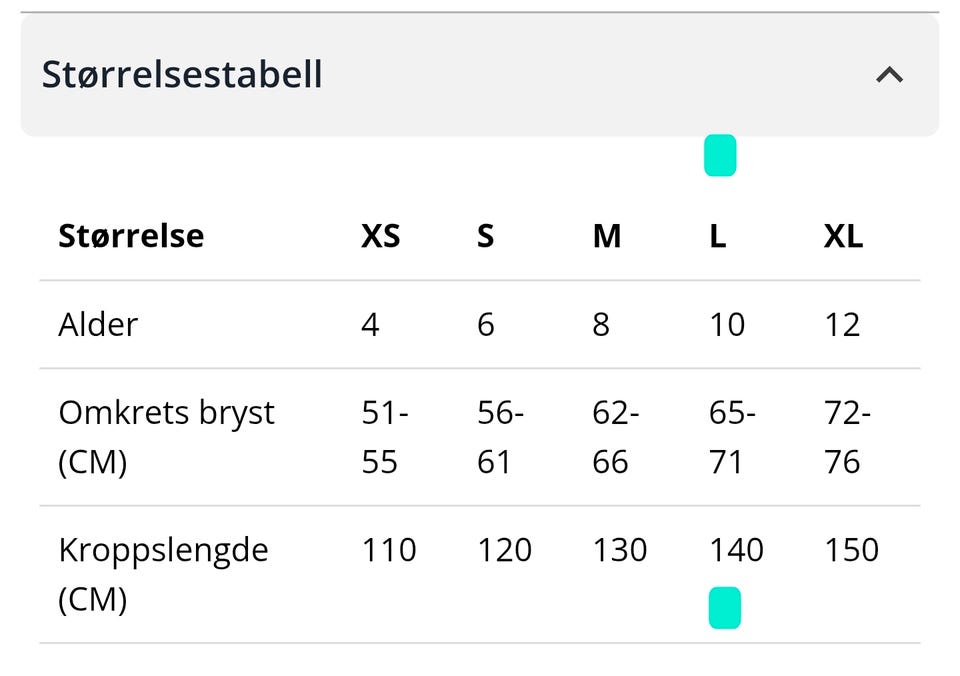This screenshot has height=676, width=960.
Task: Select the L size column header
Action: pos(717,236)
